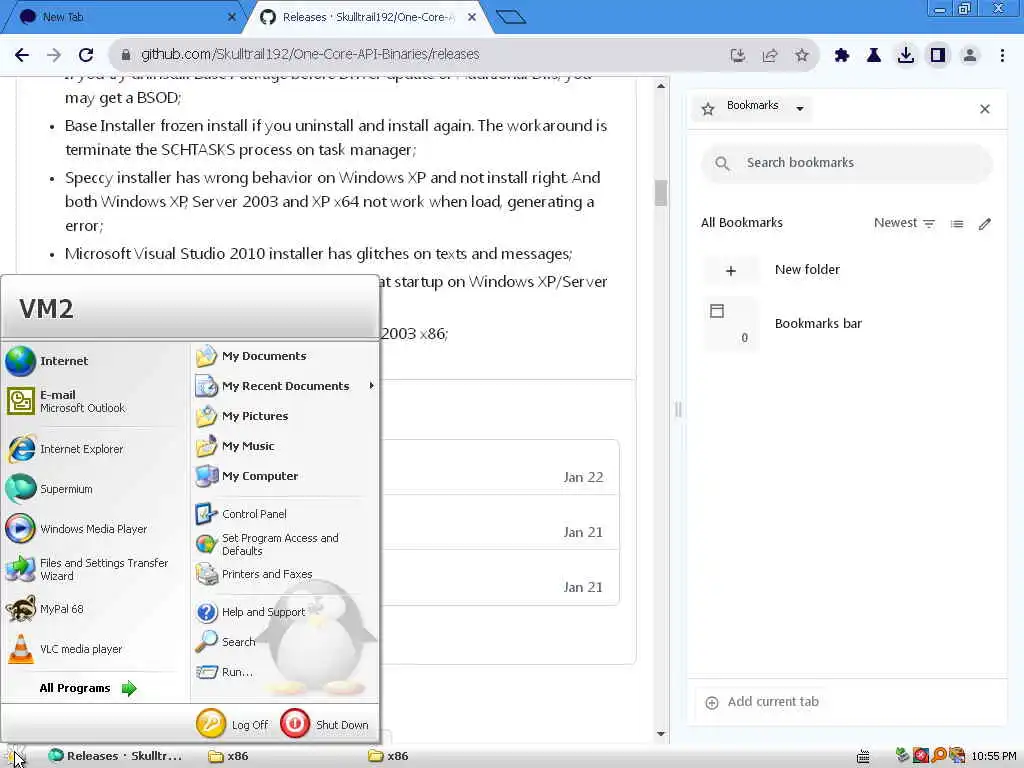Close the Releases GitHub tab

472,17
